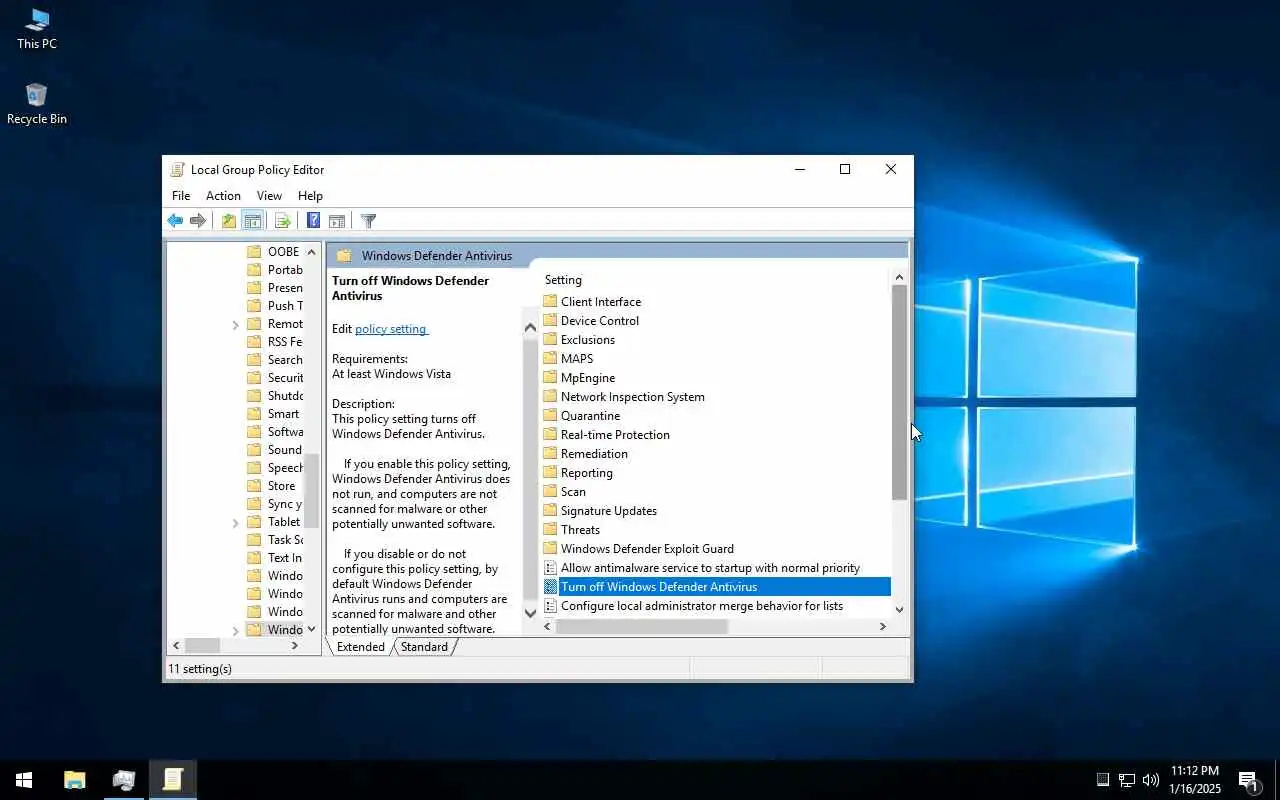
Task: Open Help with the blue question-mark icon
Action: click(x=313, y=221)
